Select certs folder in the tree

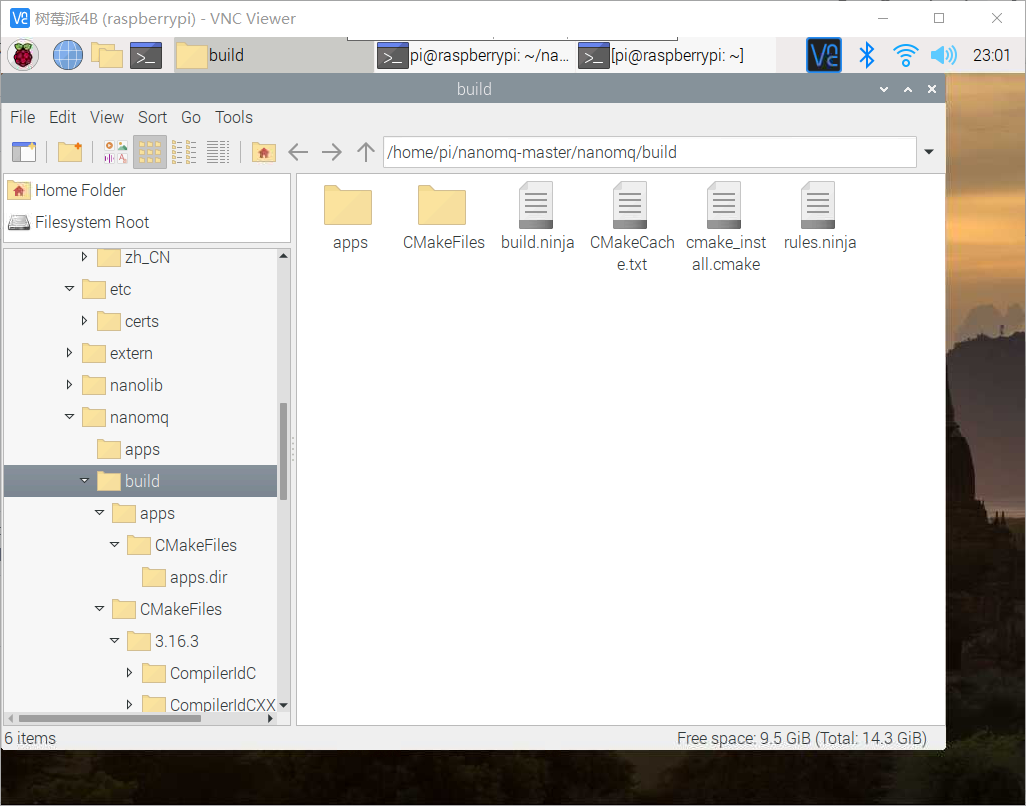tap(128, 321)
